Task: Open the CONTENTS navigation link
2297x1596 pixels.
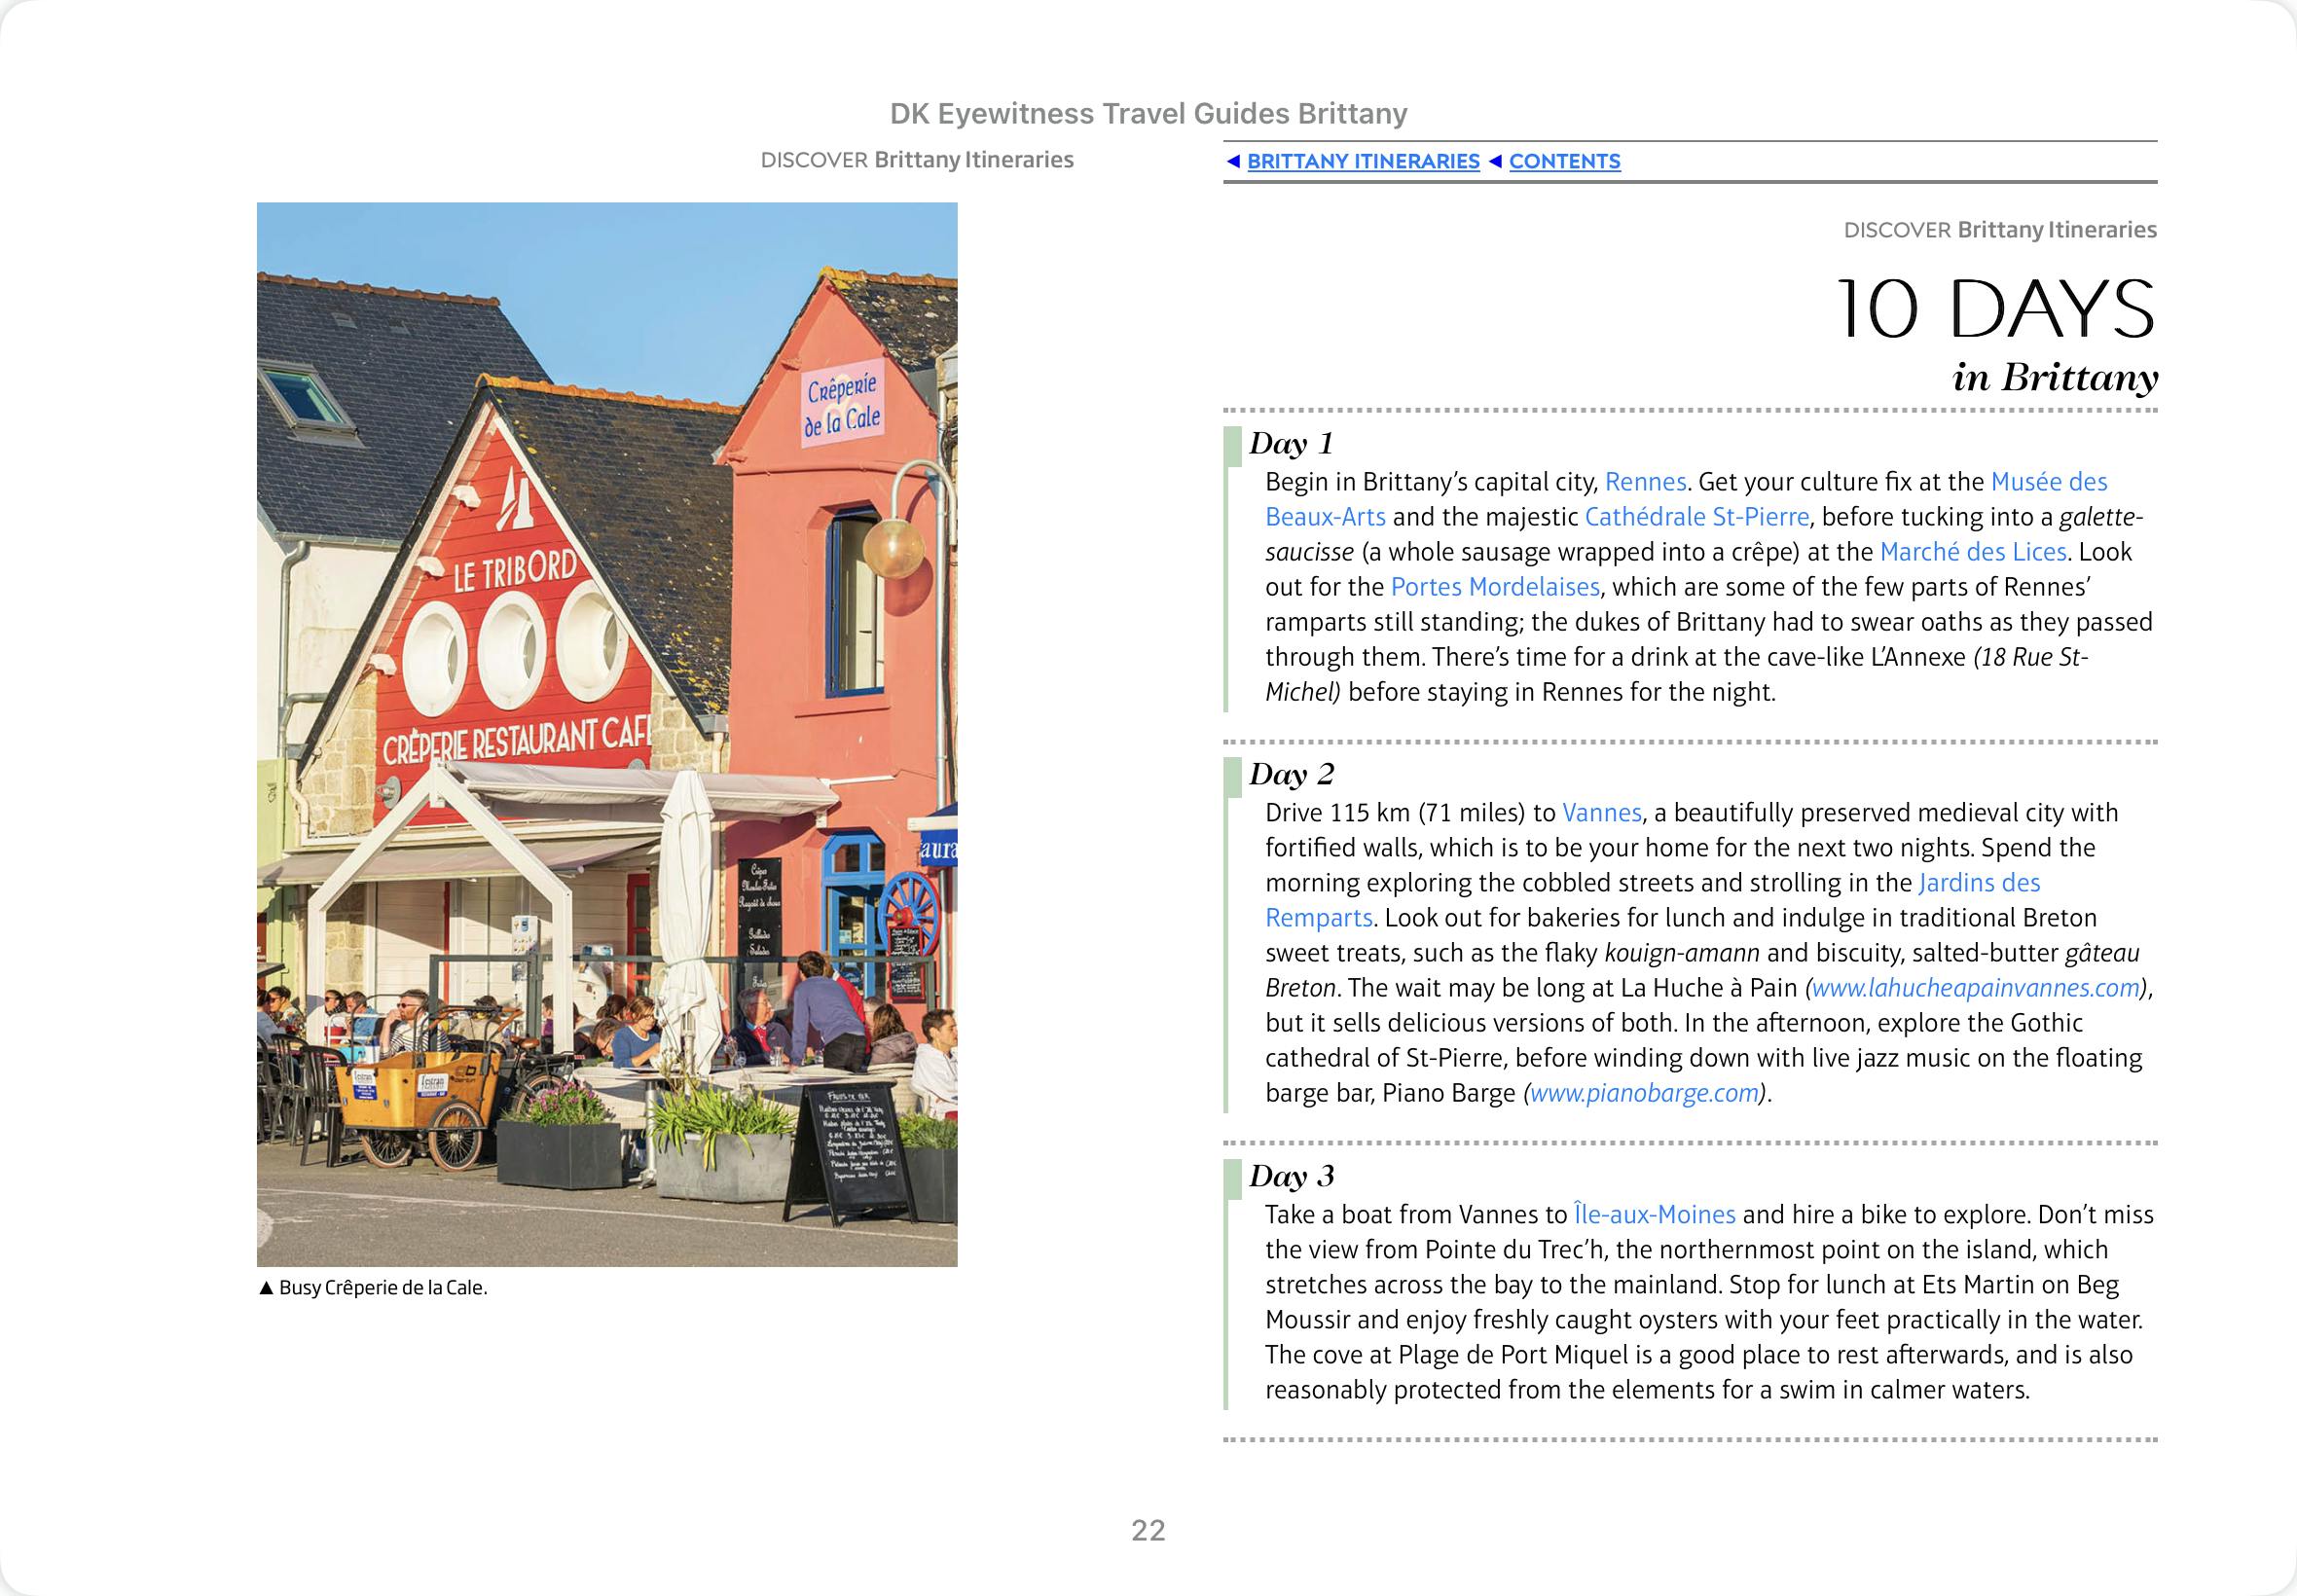Action: click(1564, 161)
